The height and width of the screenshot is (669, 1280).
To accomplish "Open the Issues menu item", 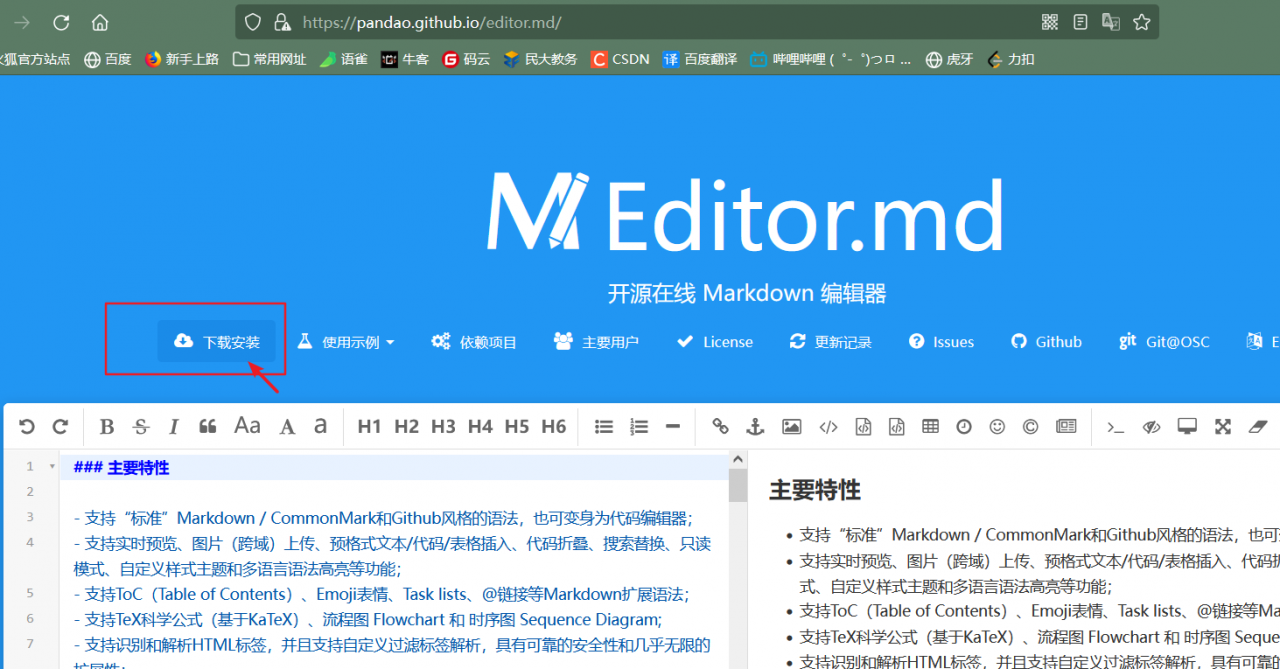I will coord(941,342).
